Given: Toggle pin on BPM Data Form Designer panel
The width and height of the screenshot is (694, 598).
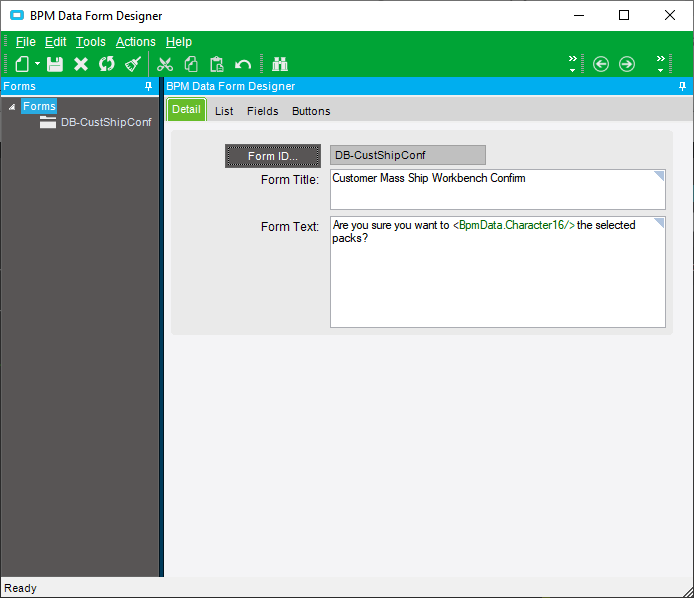Looking at the screenshot, I should pos(682,86).
